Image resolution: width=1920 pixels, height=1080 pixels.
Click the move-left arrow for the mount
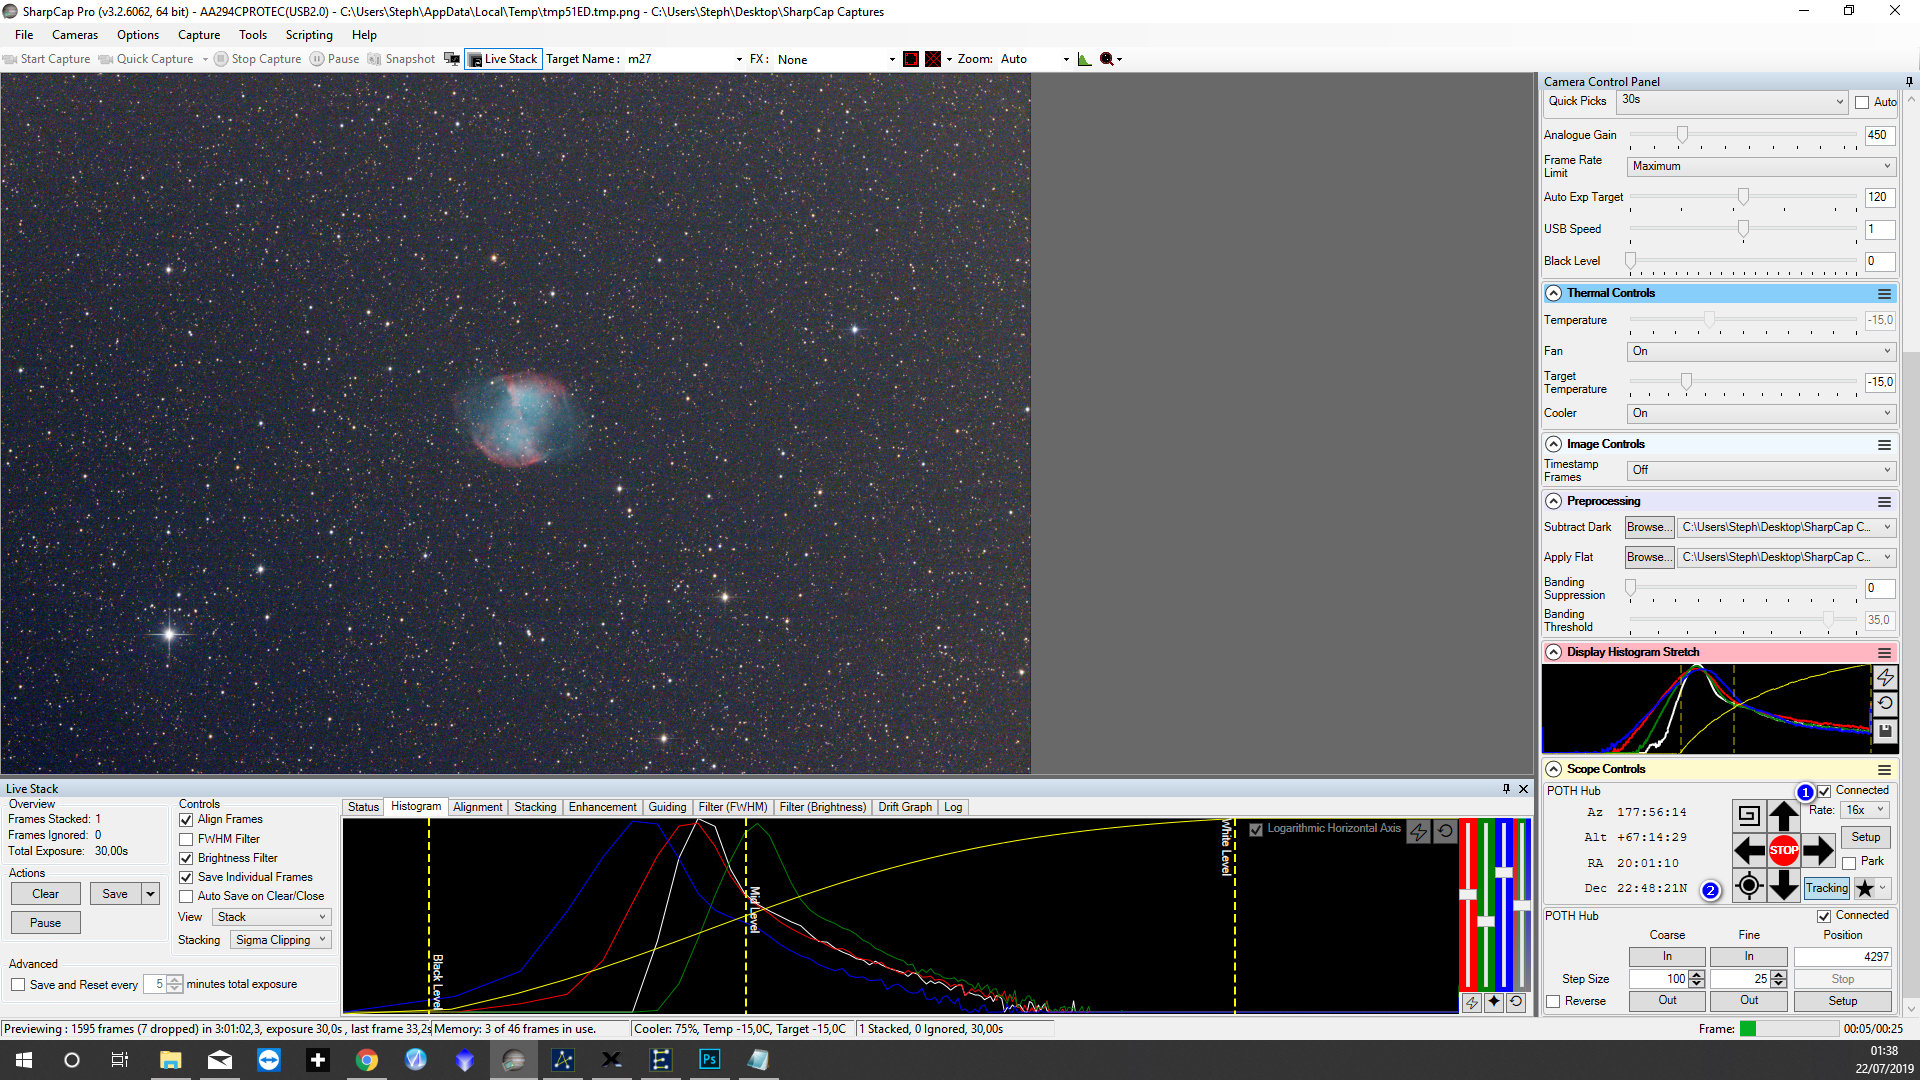click(x=1748, y=851)
